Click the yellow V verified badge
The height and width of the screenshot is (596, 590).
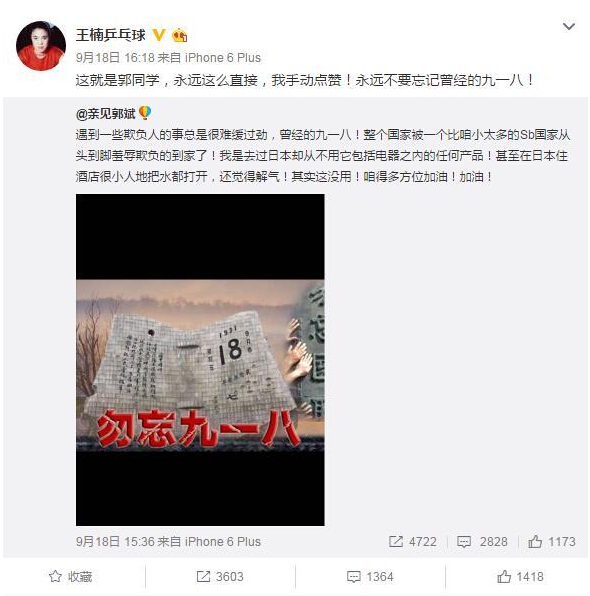(159, 35)
